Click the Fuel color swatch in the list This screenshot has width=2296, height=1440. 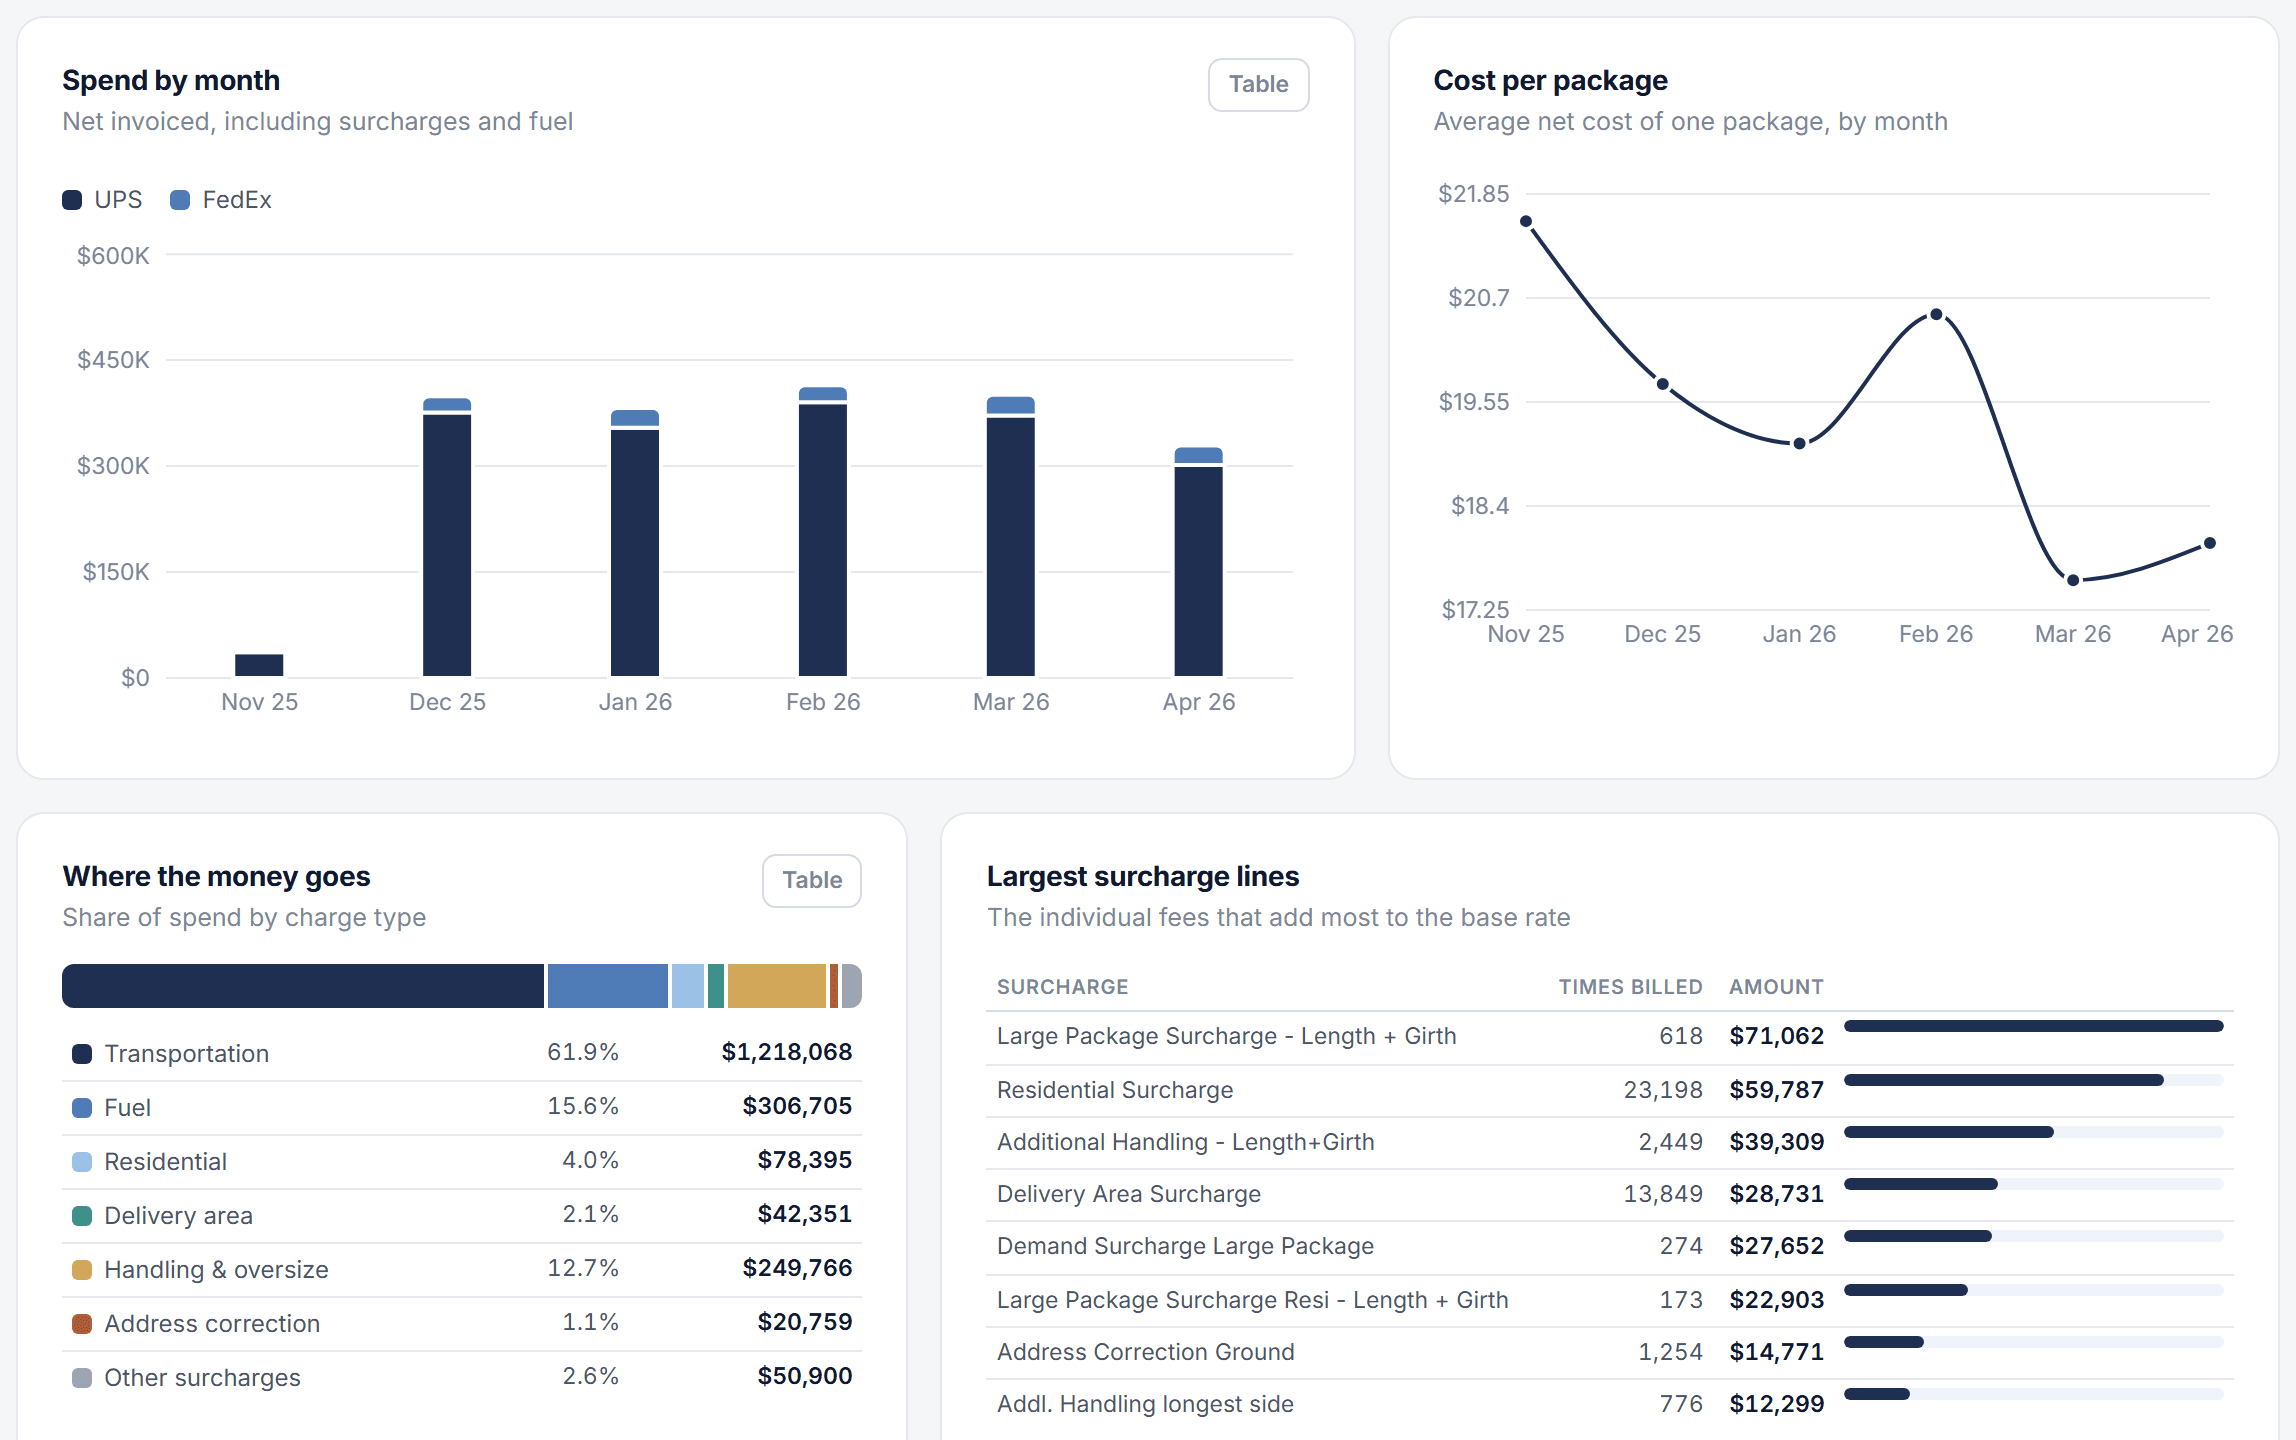click(x=82, y=1108)
